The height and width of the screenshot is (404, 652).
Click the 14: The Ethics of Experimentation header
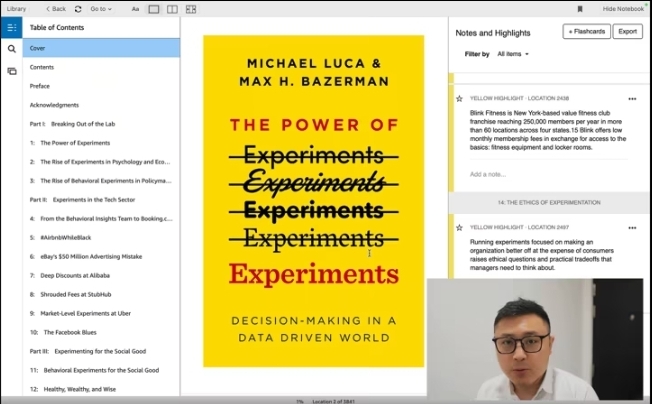pyautogui.click(x=549, y=202)
